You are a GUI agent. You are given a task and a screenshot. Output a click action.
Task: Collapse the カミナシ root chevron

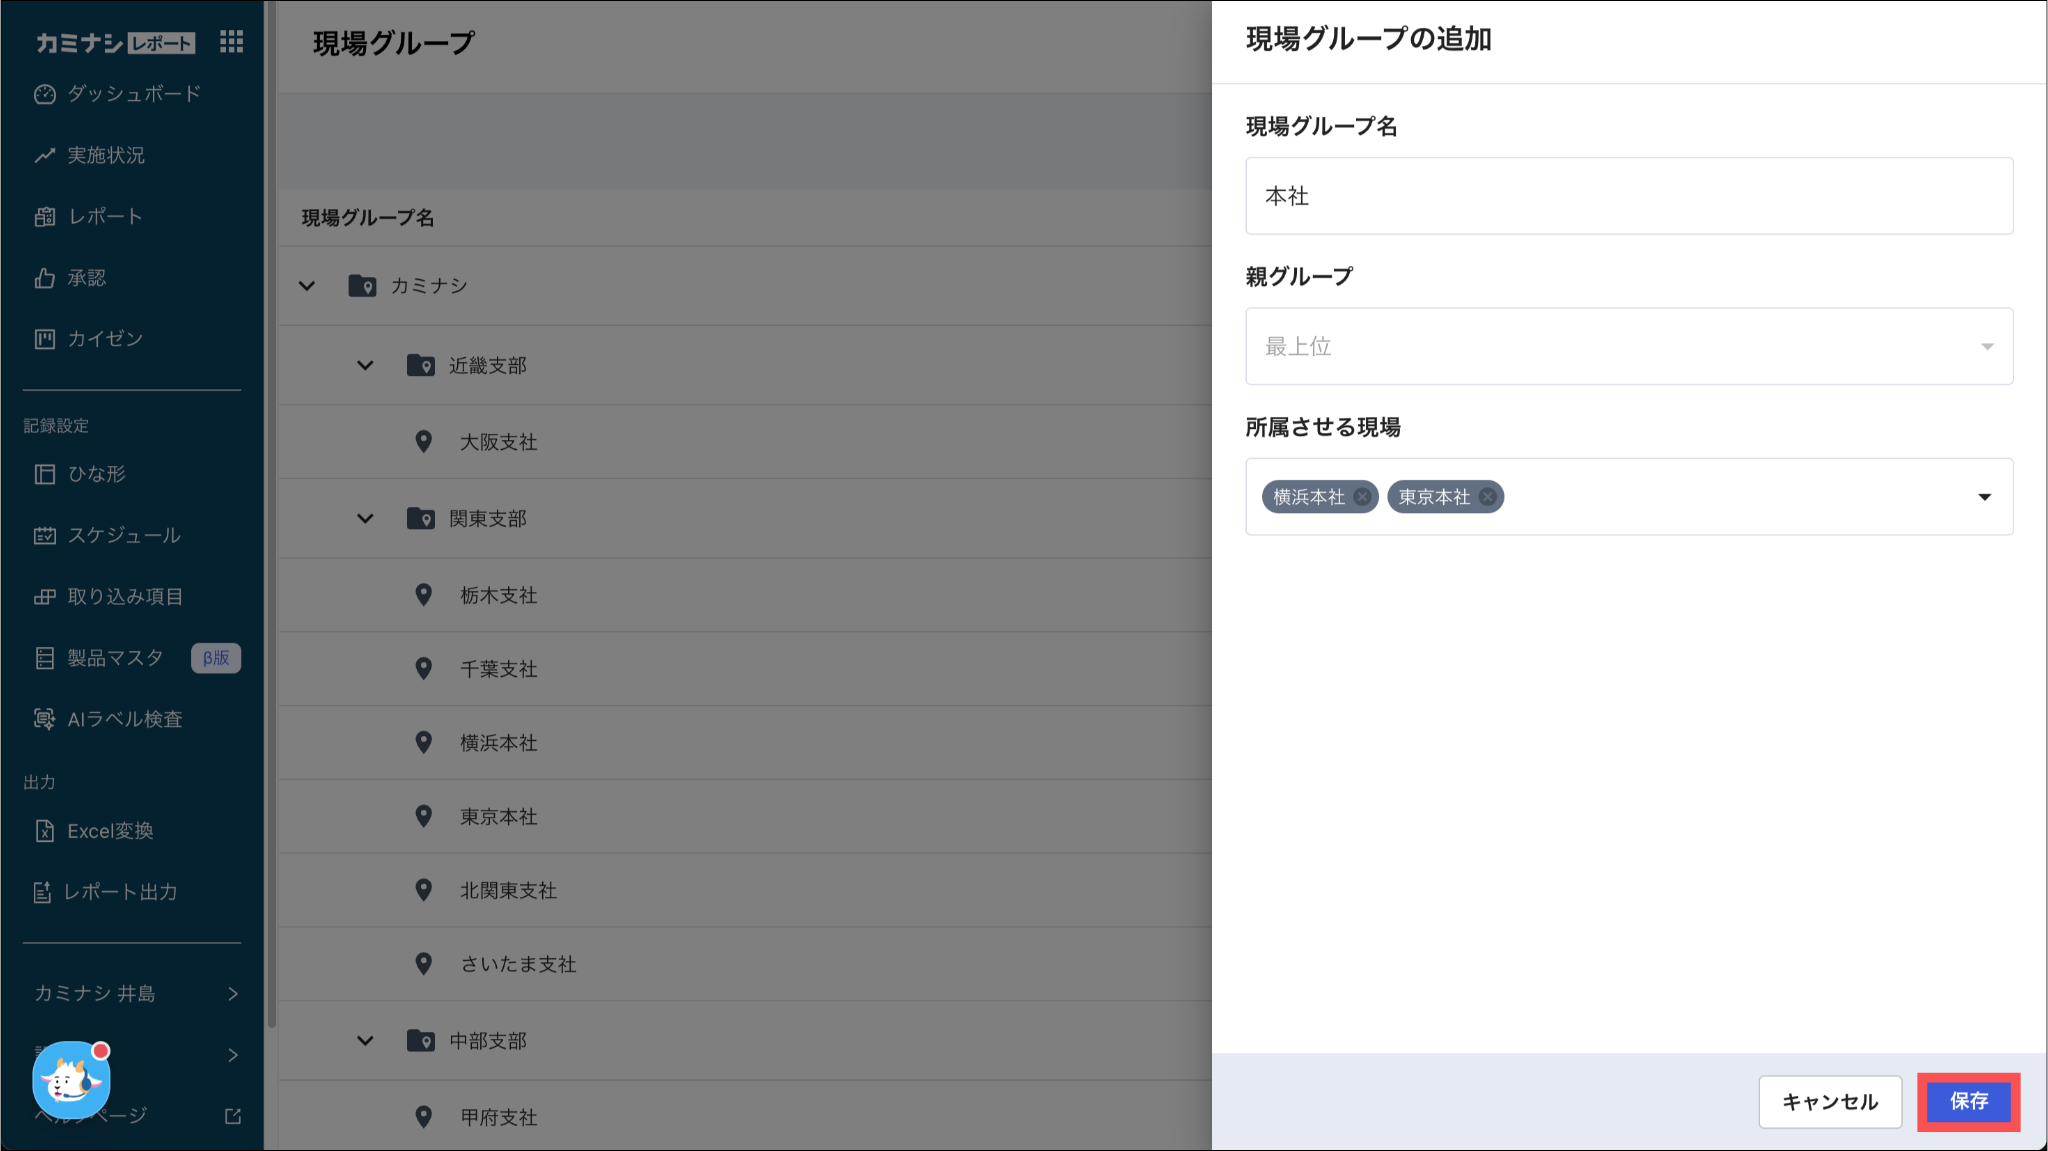[307, 286]
